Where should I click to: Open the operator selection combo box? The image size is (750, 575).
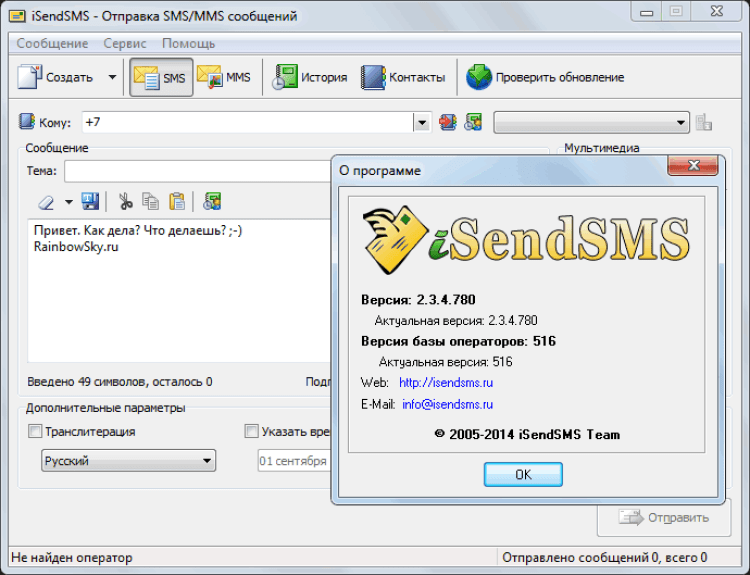[x=591, y=122]
